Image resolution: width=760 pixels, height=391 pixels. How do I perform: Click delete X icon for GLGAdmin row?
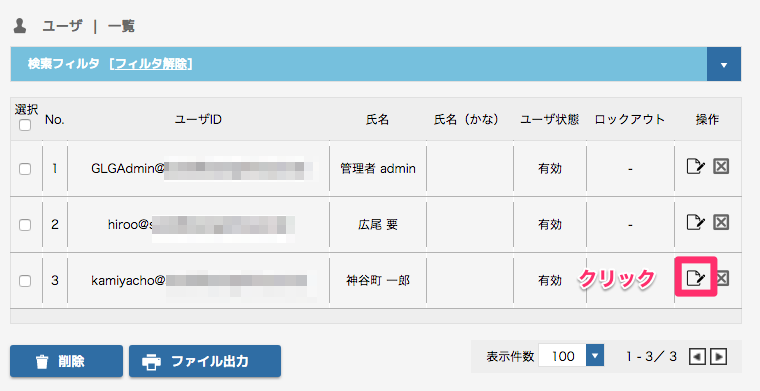tap(721, 166)
